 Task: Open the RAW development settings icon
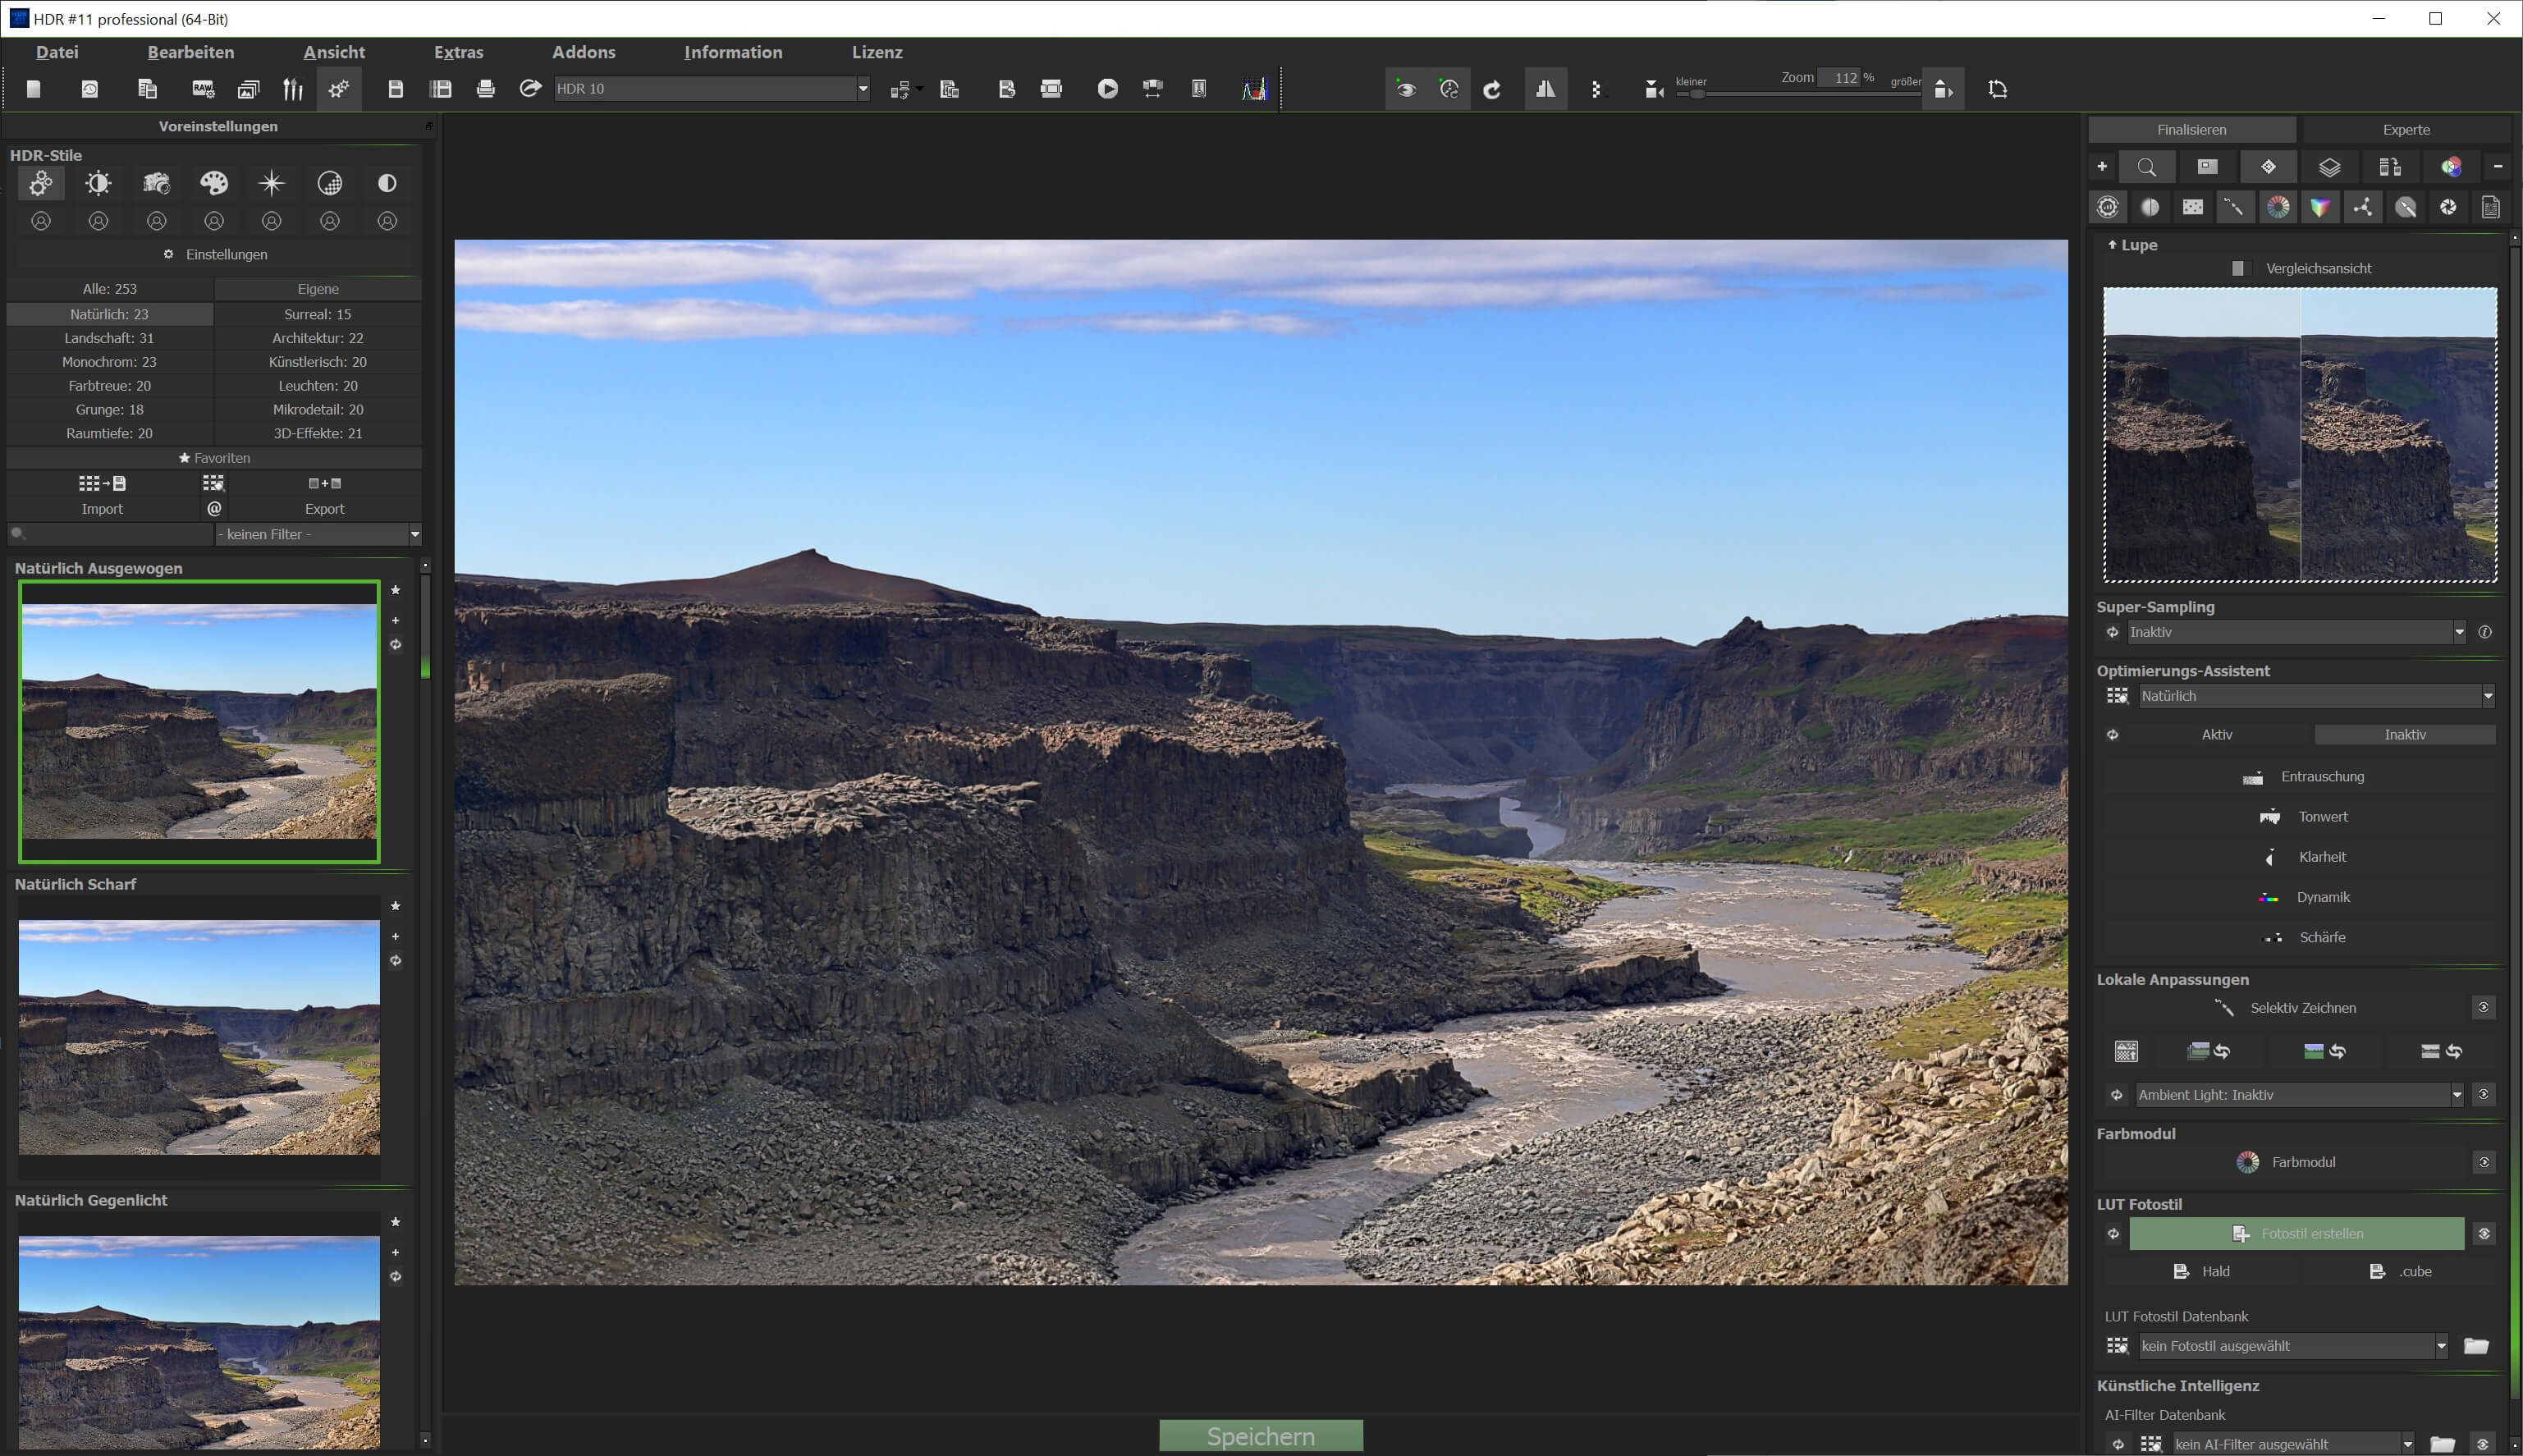(203, 89)
